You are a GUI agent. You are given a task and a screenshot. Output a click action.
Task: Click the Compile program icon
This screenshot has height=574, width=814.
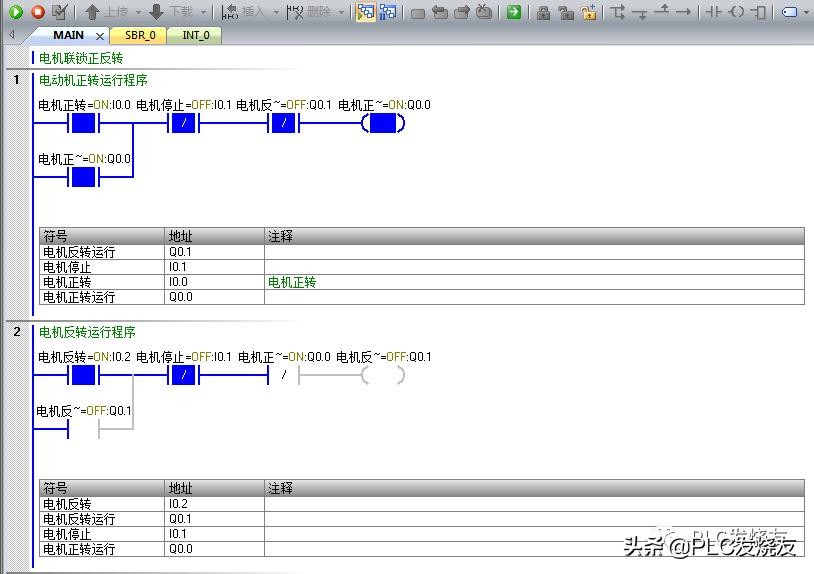[60, 12]
